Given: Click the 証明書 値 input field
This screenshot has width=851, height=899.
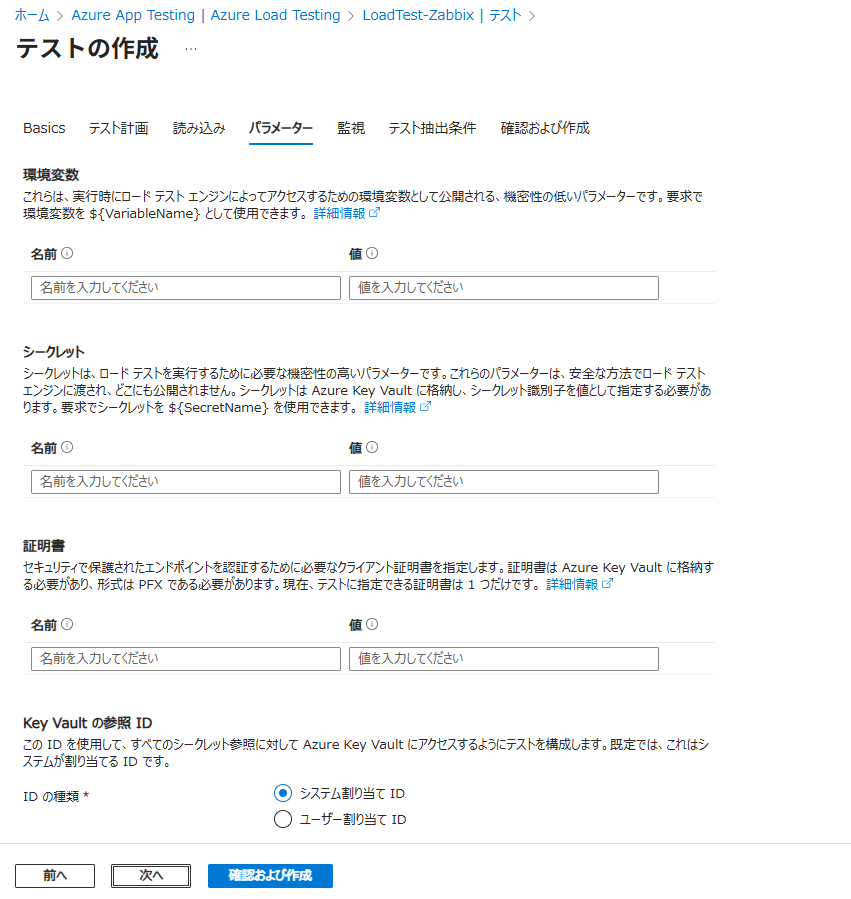Looking at the screenshot, I should pos(503,659).
